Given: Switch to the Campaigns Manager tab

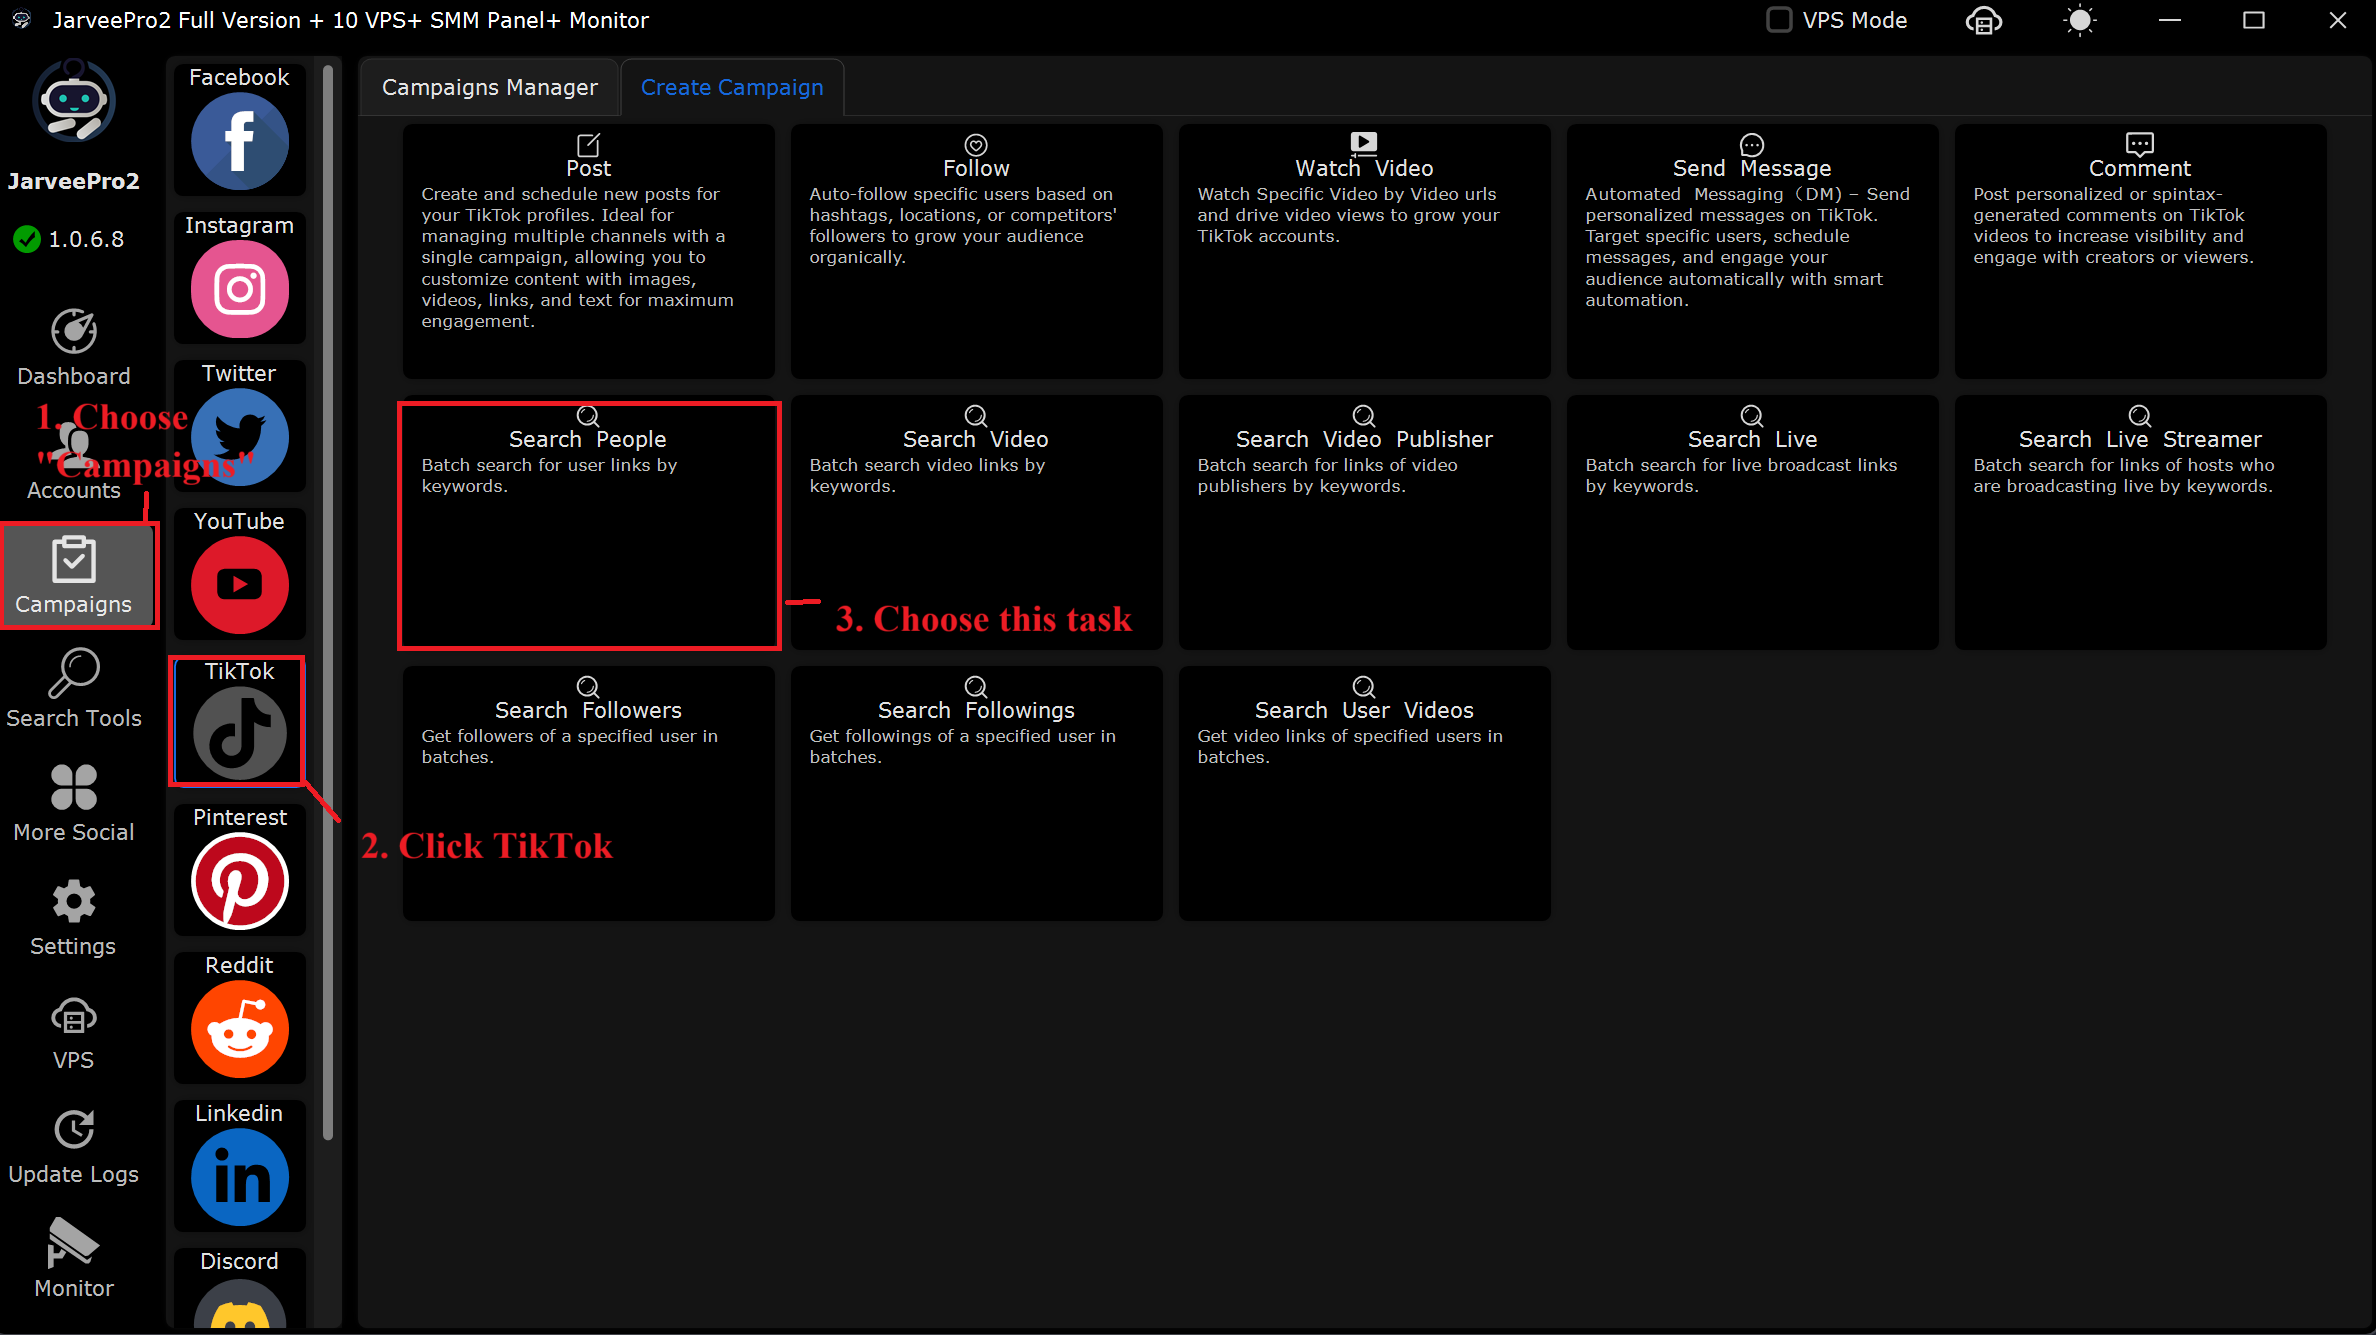Looking at the screenshot, I should (x=490, y=88).
